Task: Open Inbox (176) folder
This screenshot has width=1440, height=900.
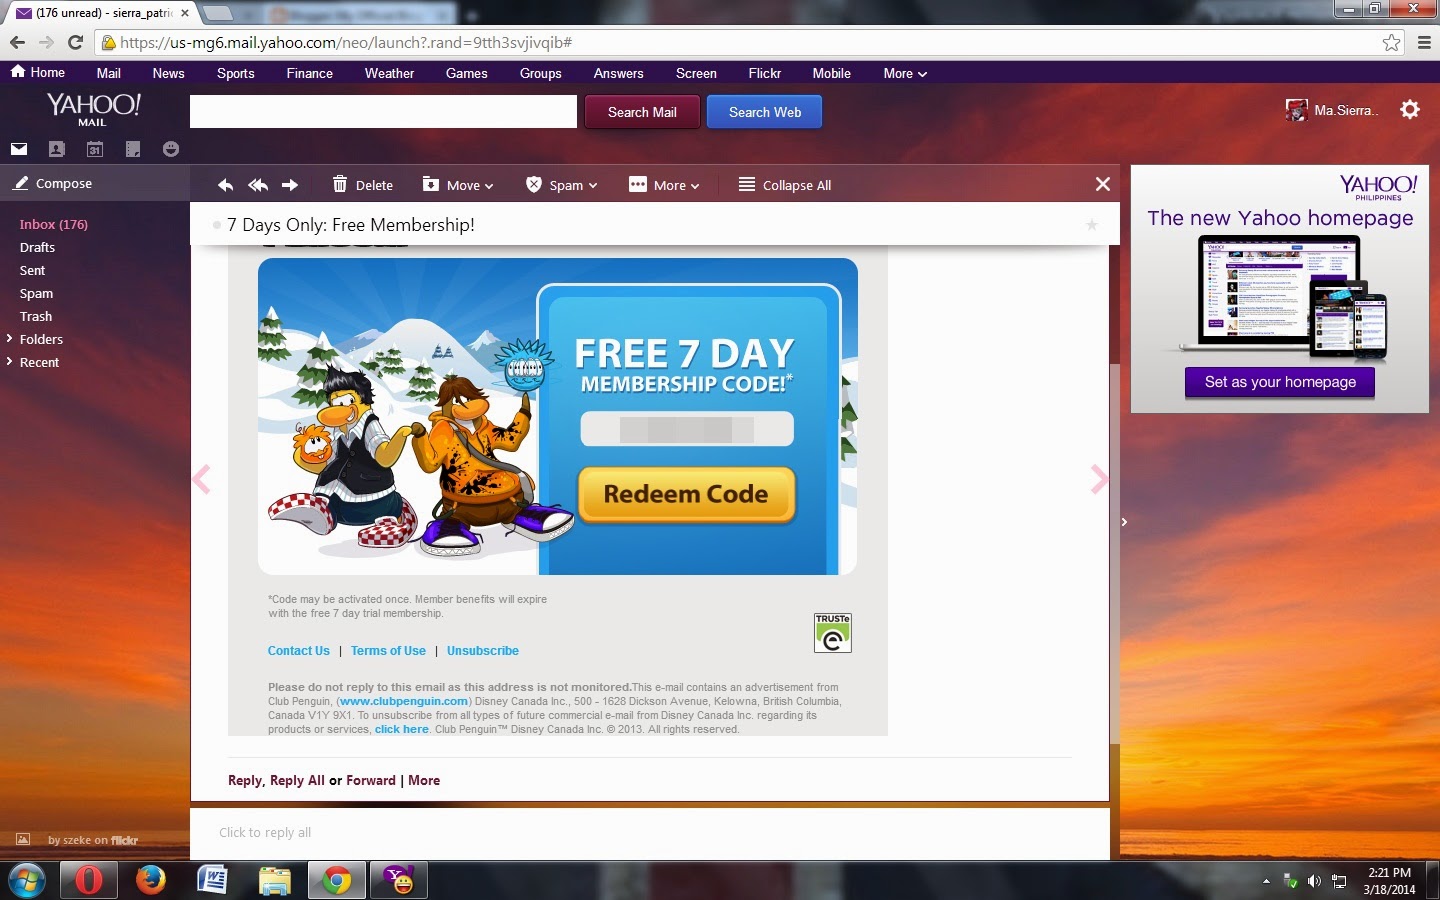Action: pos(54,224)
